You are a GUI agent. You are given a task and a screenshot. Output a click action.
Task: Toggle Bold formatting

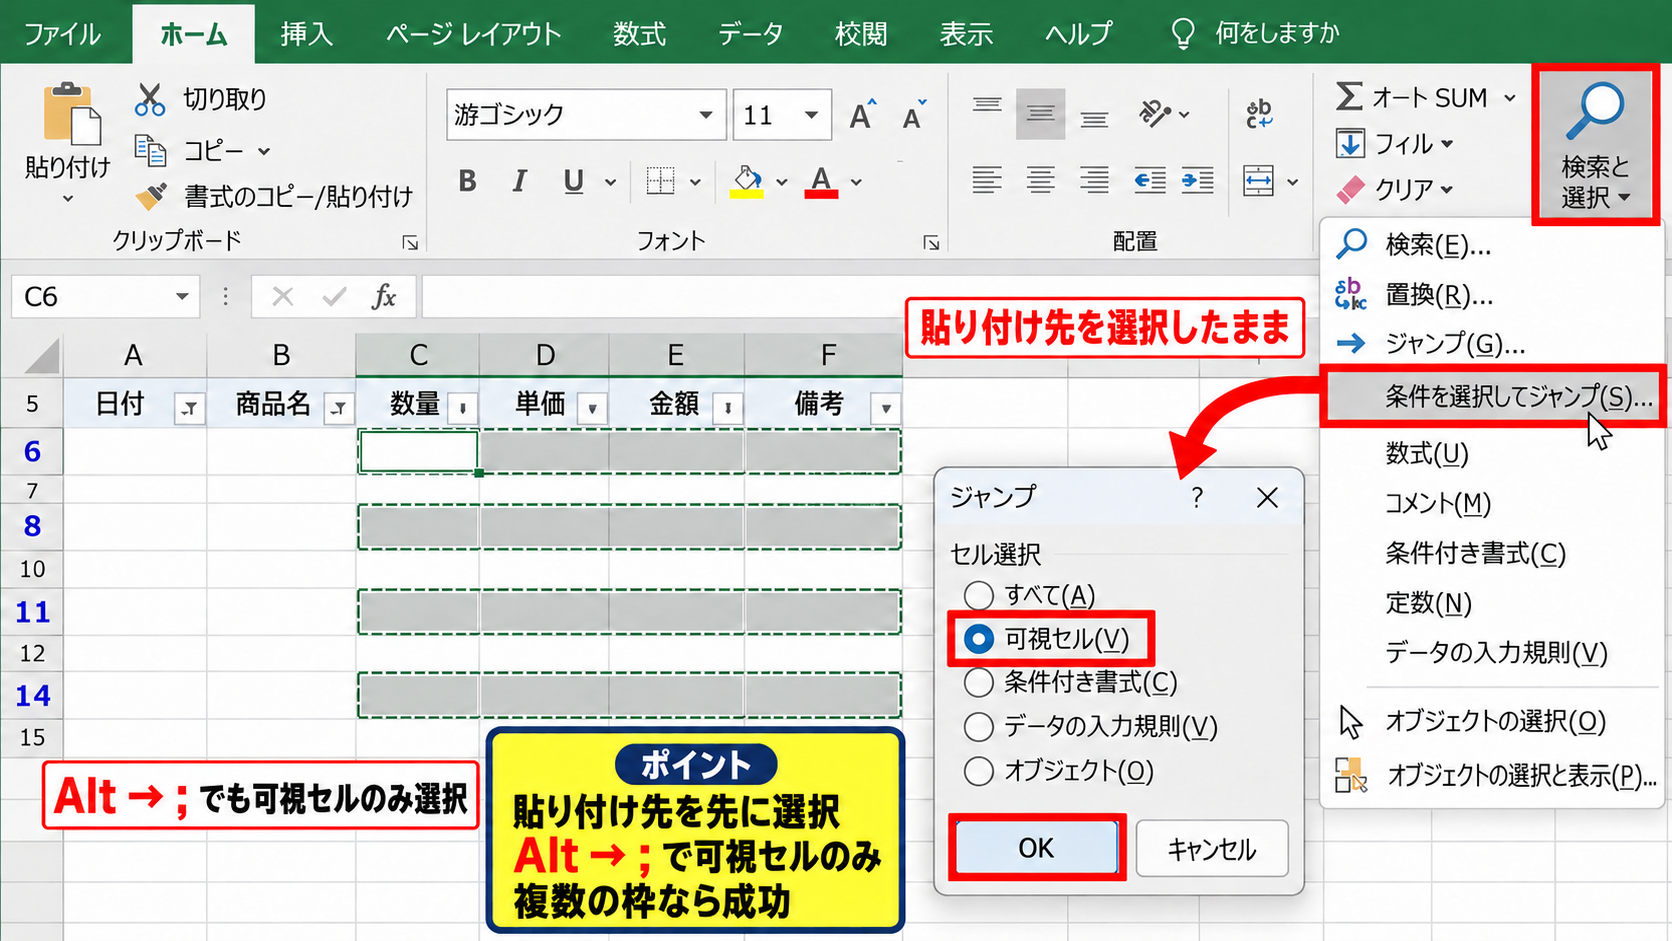[x=467, y=181]
